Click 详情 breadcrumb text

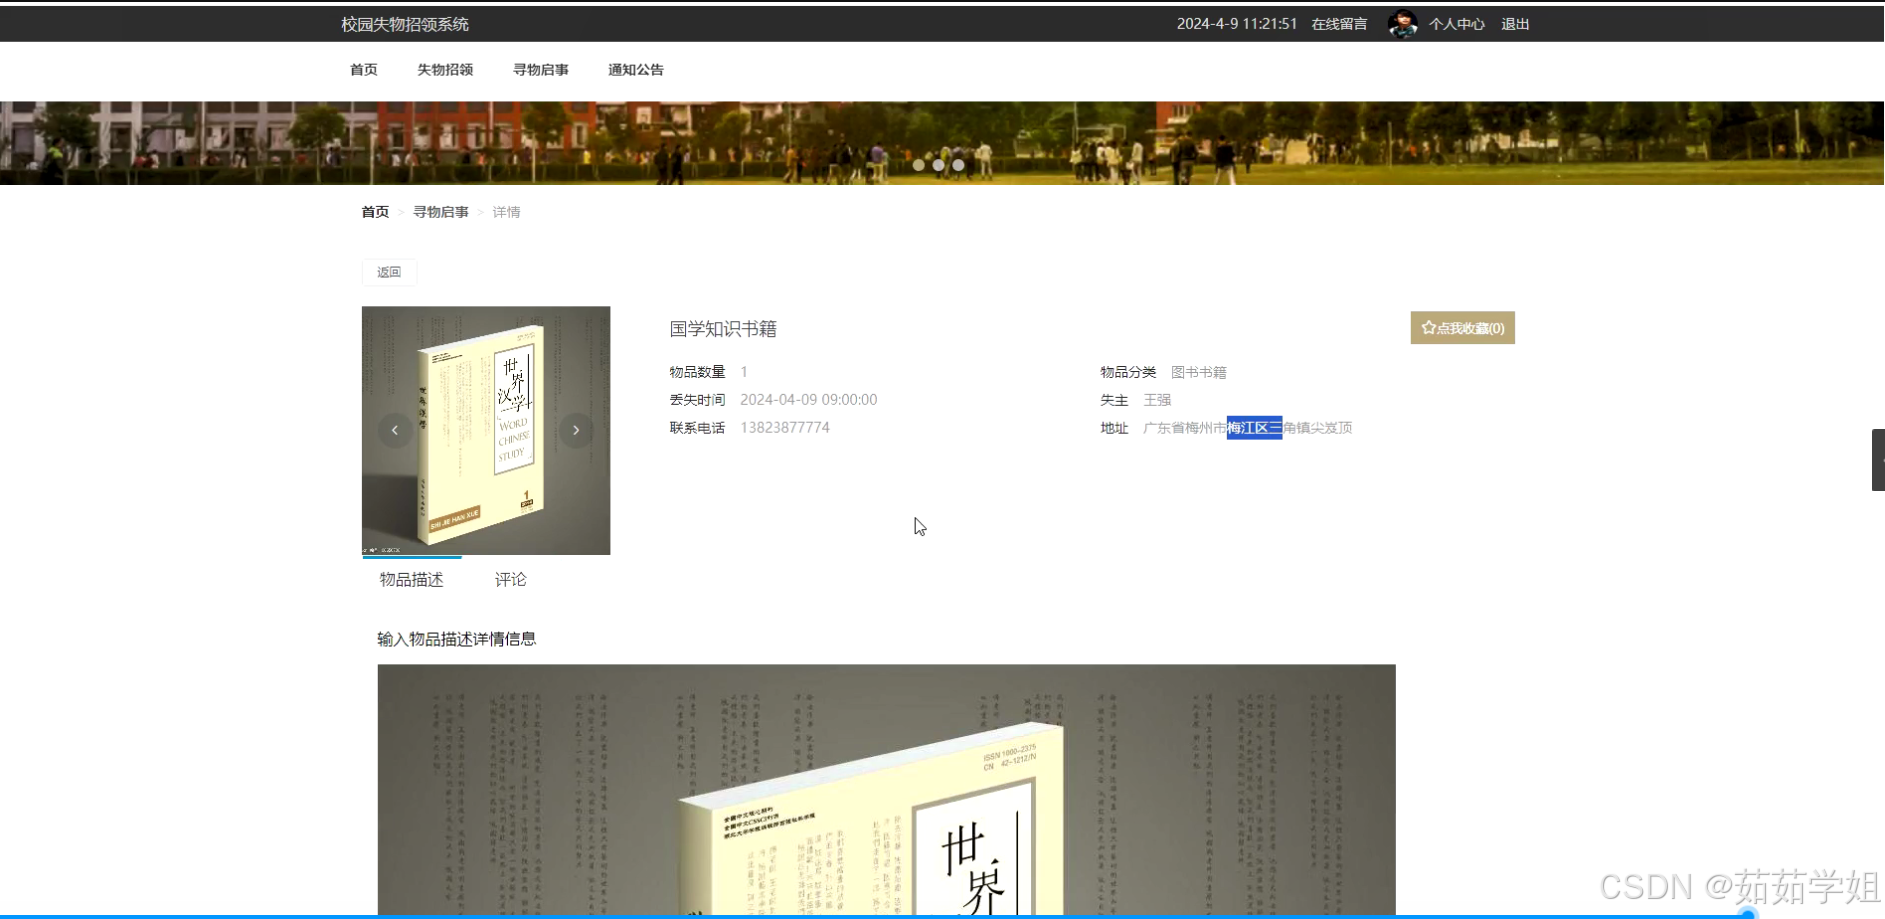(506, 212)
